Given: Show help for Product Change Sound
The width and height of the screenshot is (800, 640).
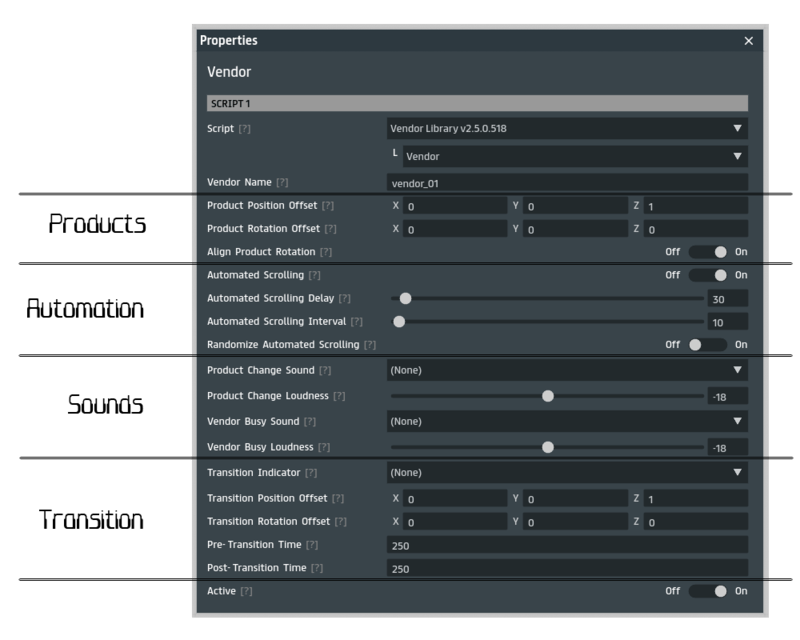Looking at the screenshot, I should (x=324, y=370).
